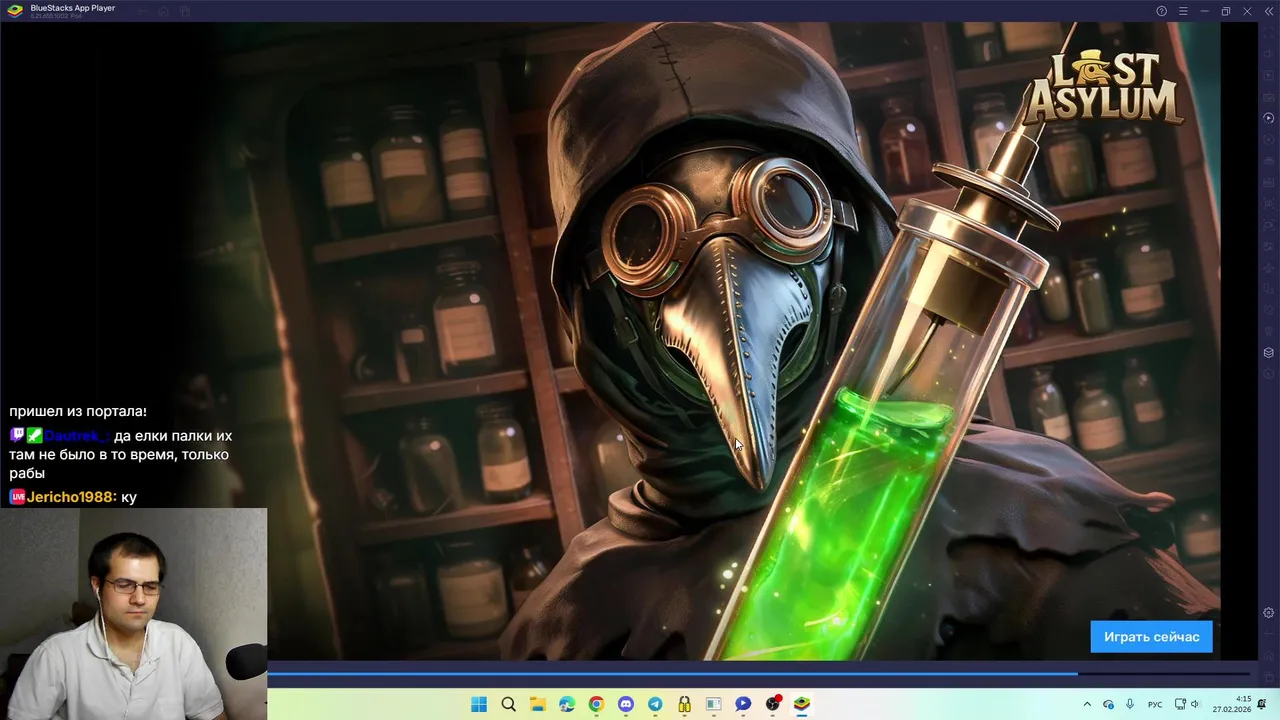1280x720 pixels.
Task: Open the BlueStacks hamburger menu
Action: click(1183, 11)
